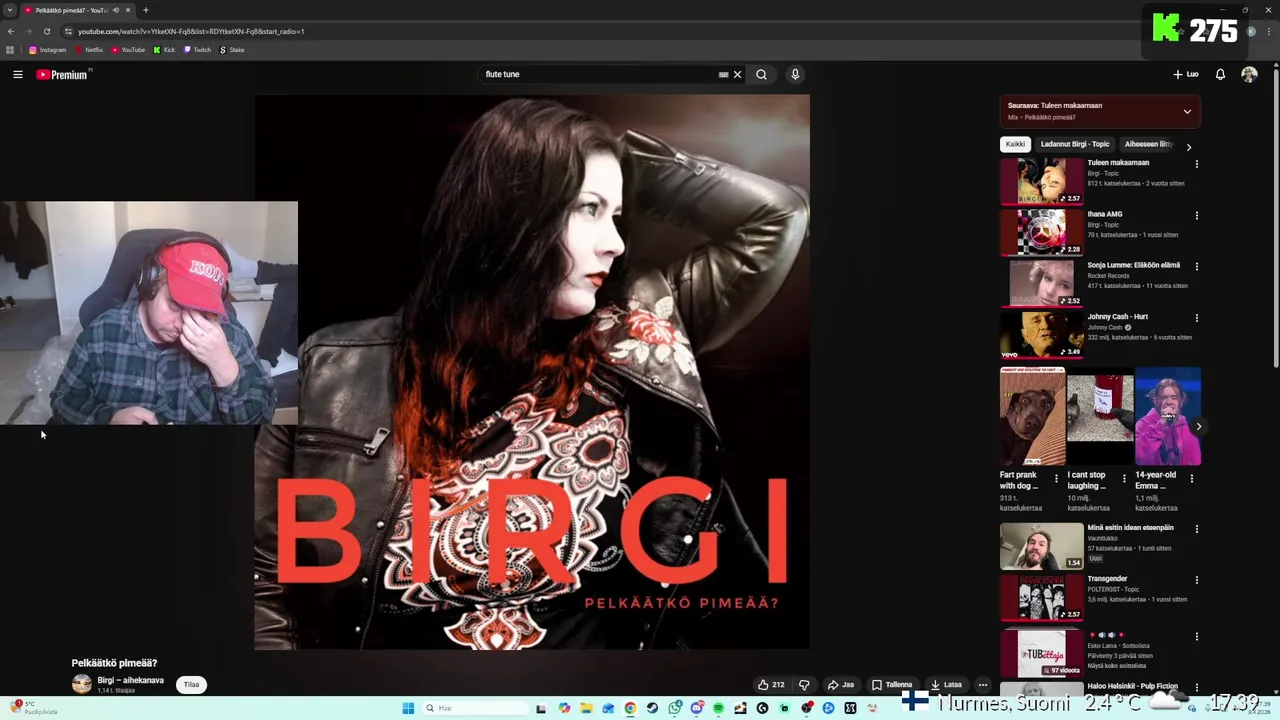Open the weather widget on the taskbar
This screenshot has height=720, width=1280.
click(32, 708)
